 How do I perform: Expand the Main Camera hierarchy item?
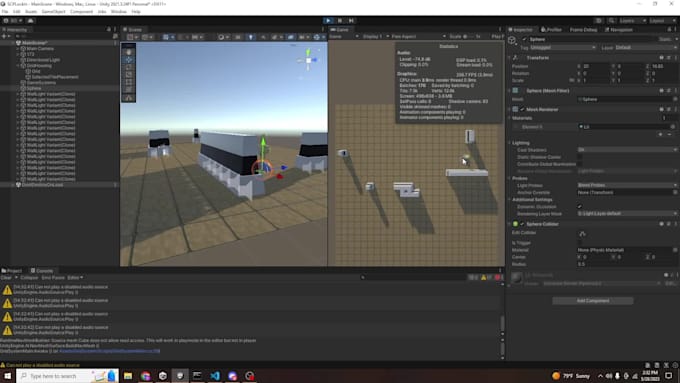pyautogui.click(x=18, y=49)
